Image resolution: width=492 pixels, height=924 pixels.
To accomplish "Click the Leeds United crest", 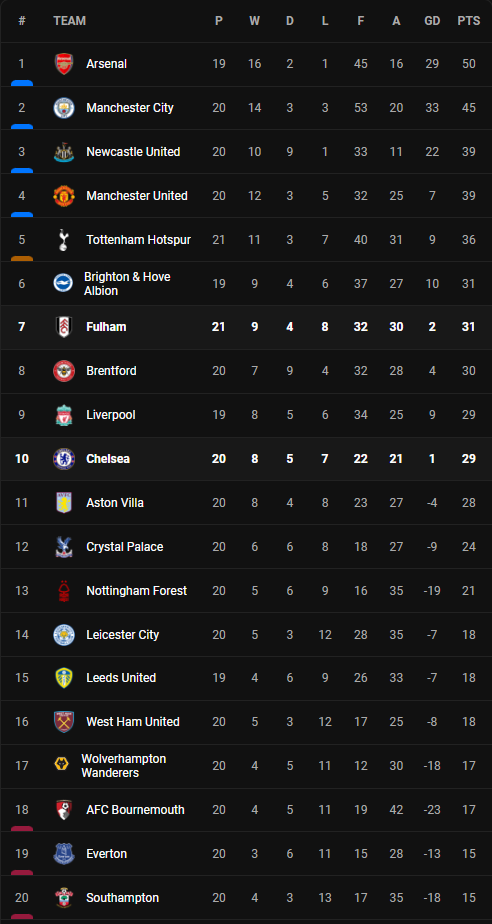I will 64,678.
